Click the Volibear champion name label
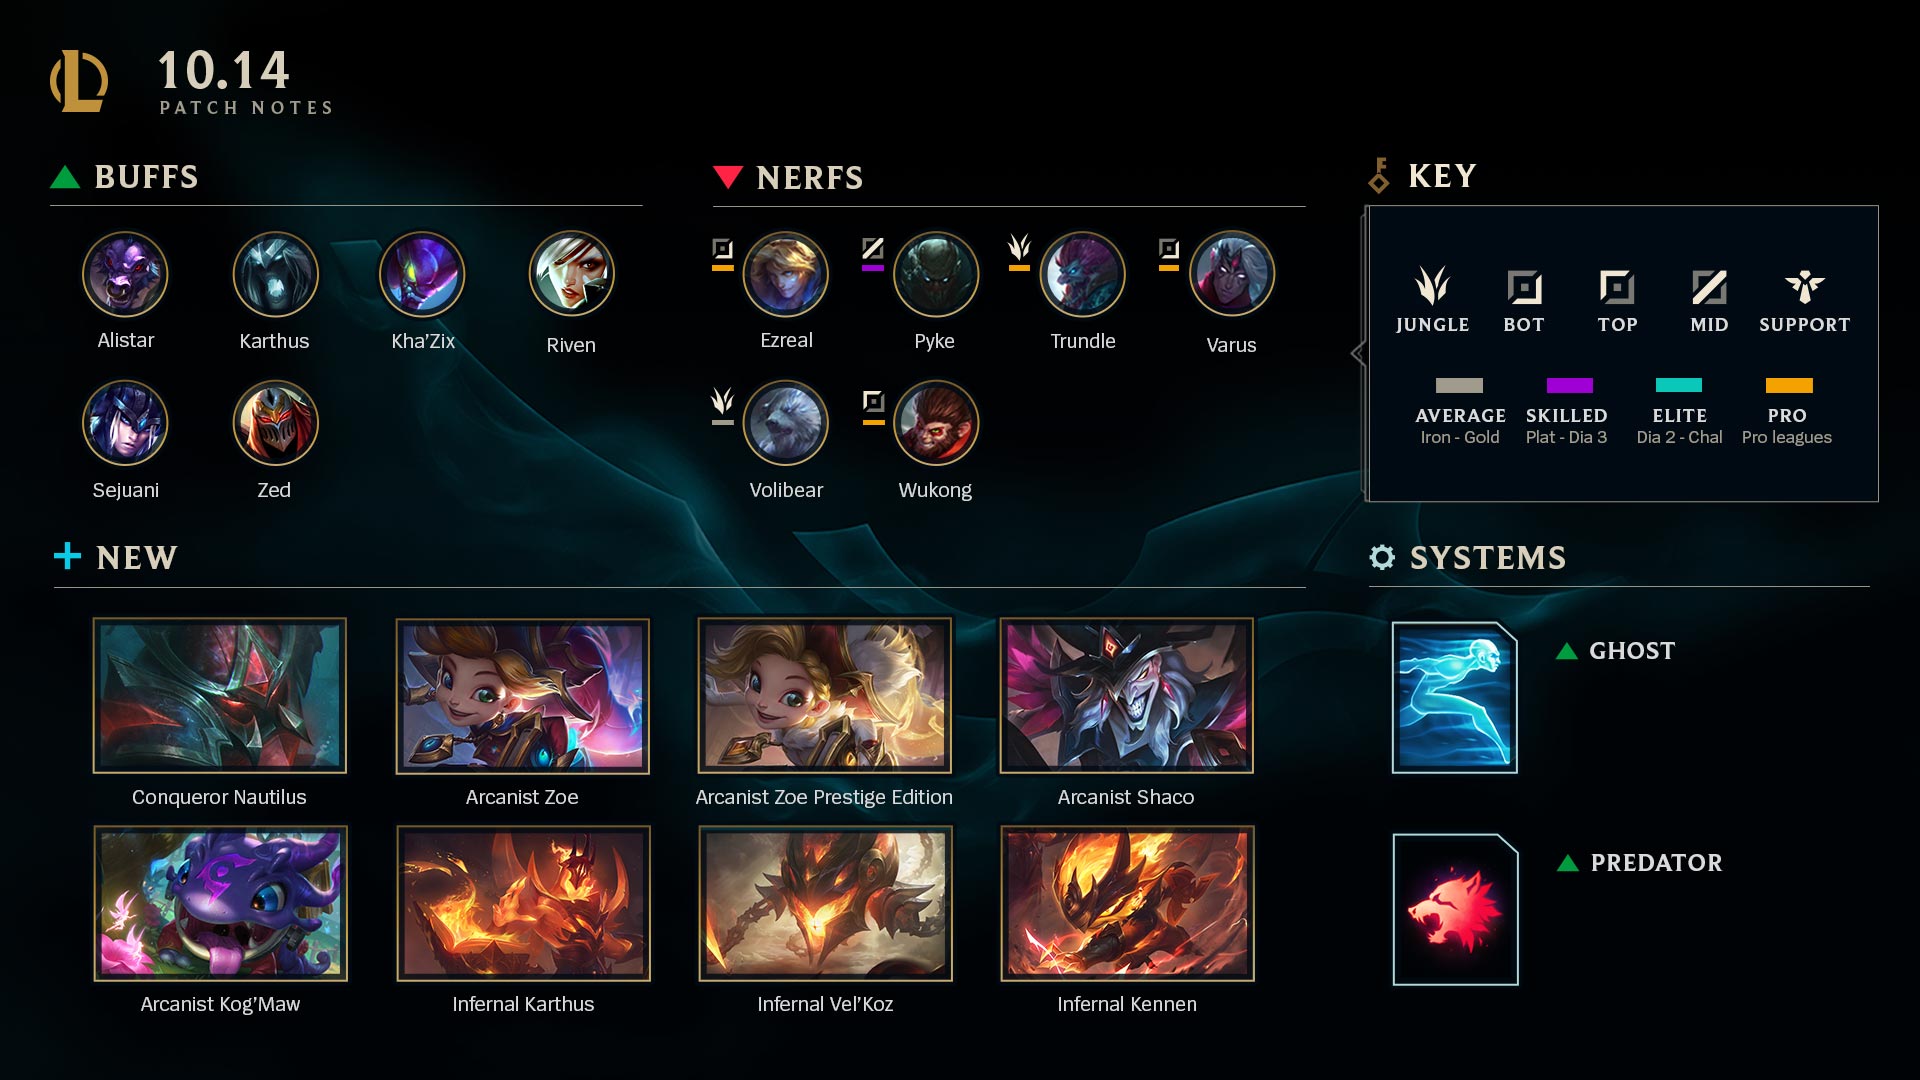 786,490
